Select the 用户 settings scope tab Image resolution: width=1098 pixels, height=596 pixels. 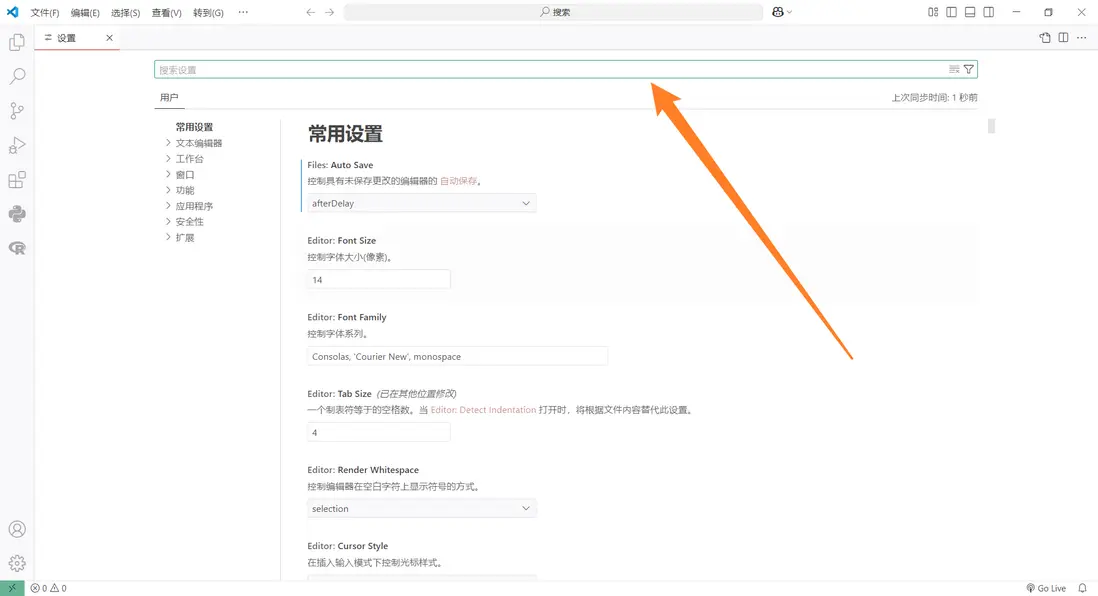(169, 97)
